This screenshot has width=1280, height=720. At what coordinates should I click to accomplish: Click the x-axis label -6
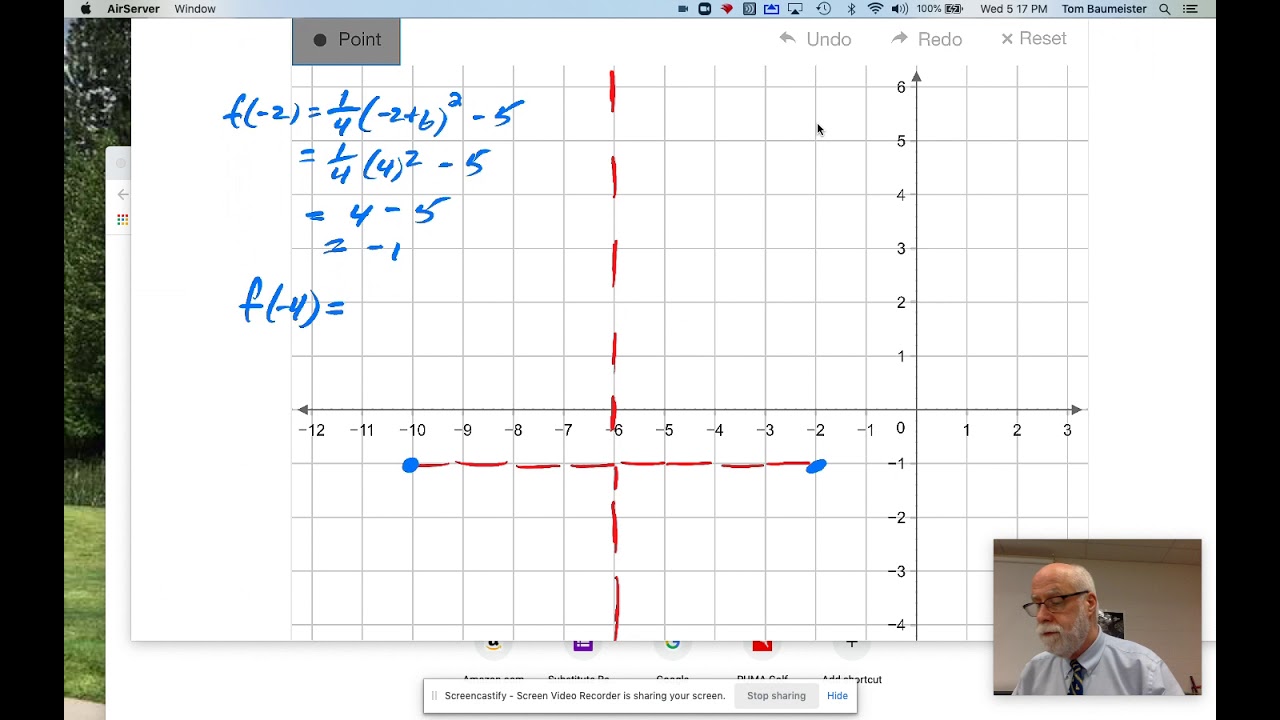click(617, 430)
